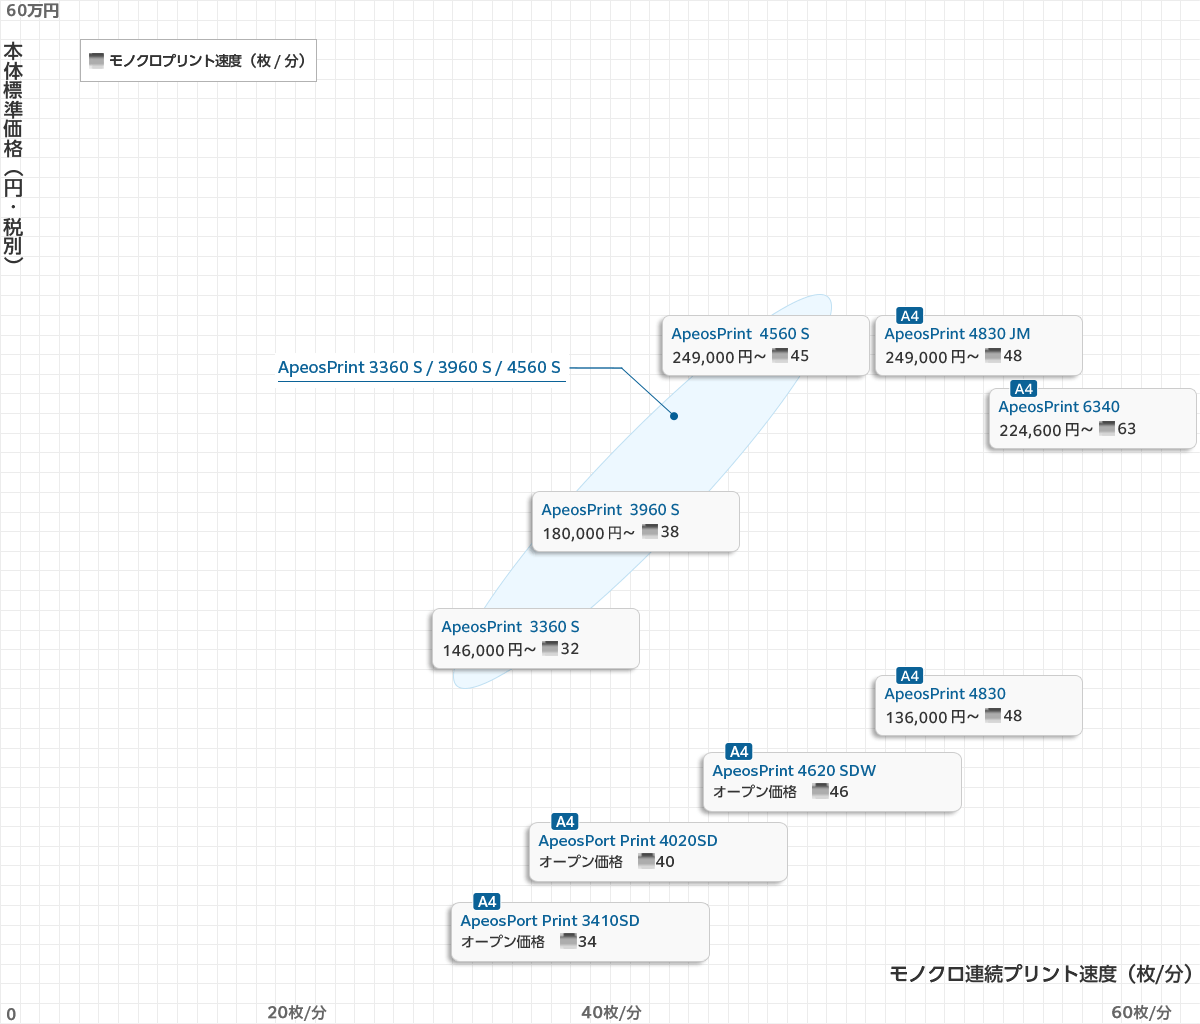The height and width of the screenshot is (1024, 1200).
Task: Open the ApeosPrint 4830 product link
Action: pos(945,694)
